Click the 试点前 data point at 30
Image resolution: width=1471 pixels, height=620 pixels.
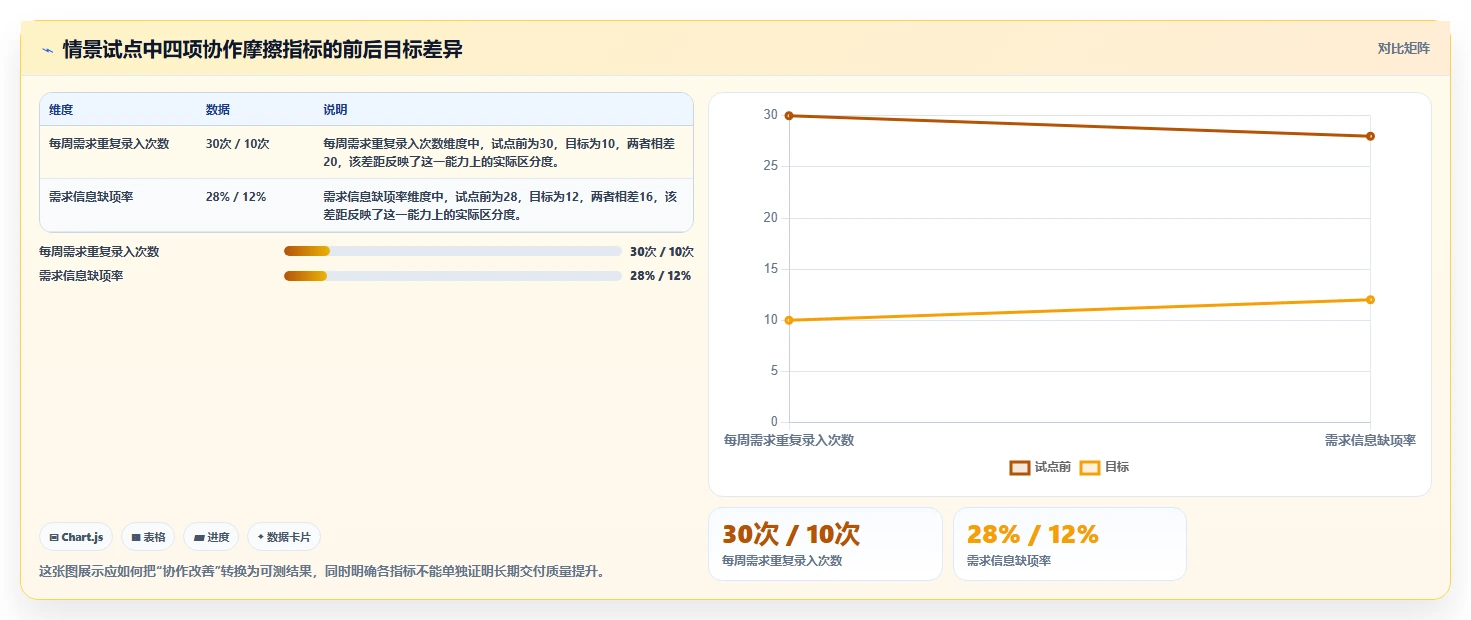point(789,116)
